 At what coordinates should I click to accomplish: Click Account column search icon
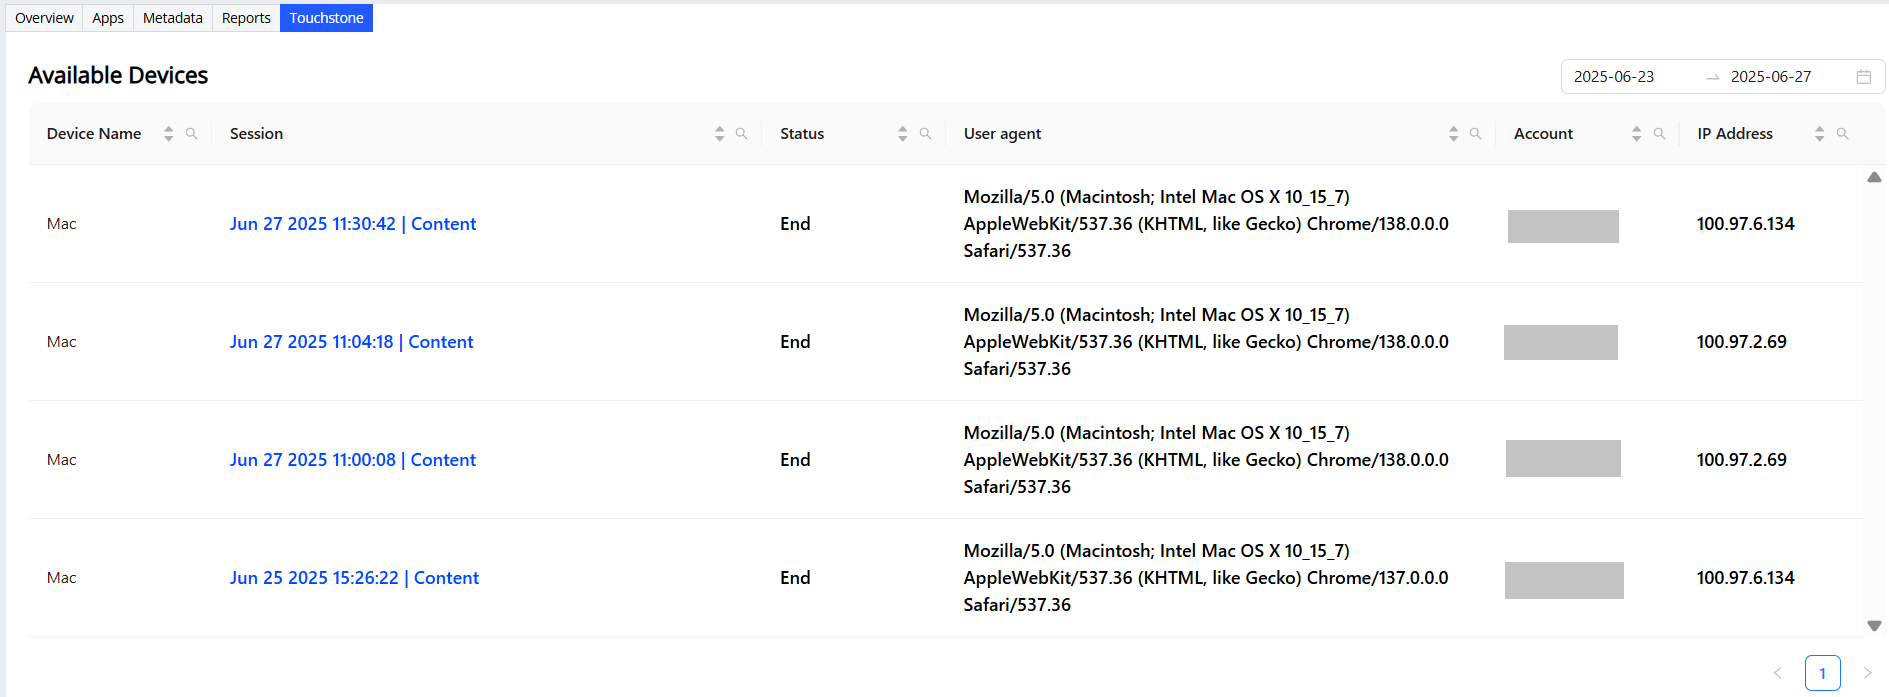point(1659,134)
